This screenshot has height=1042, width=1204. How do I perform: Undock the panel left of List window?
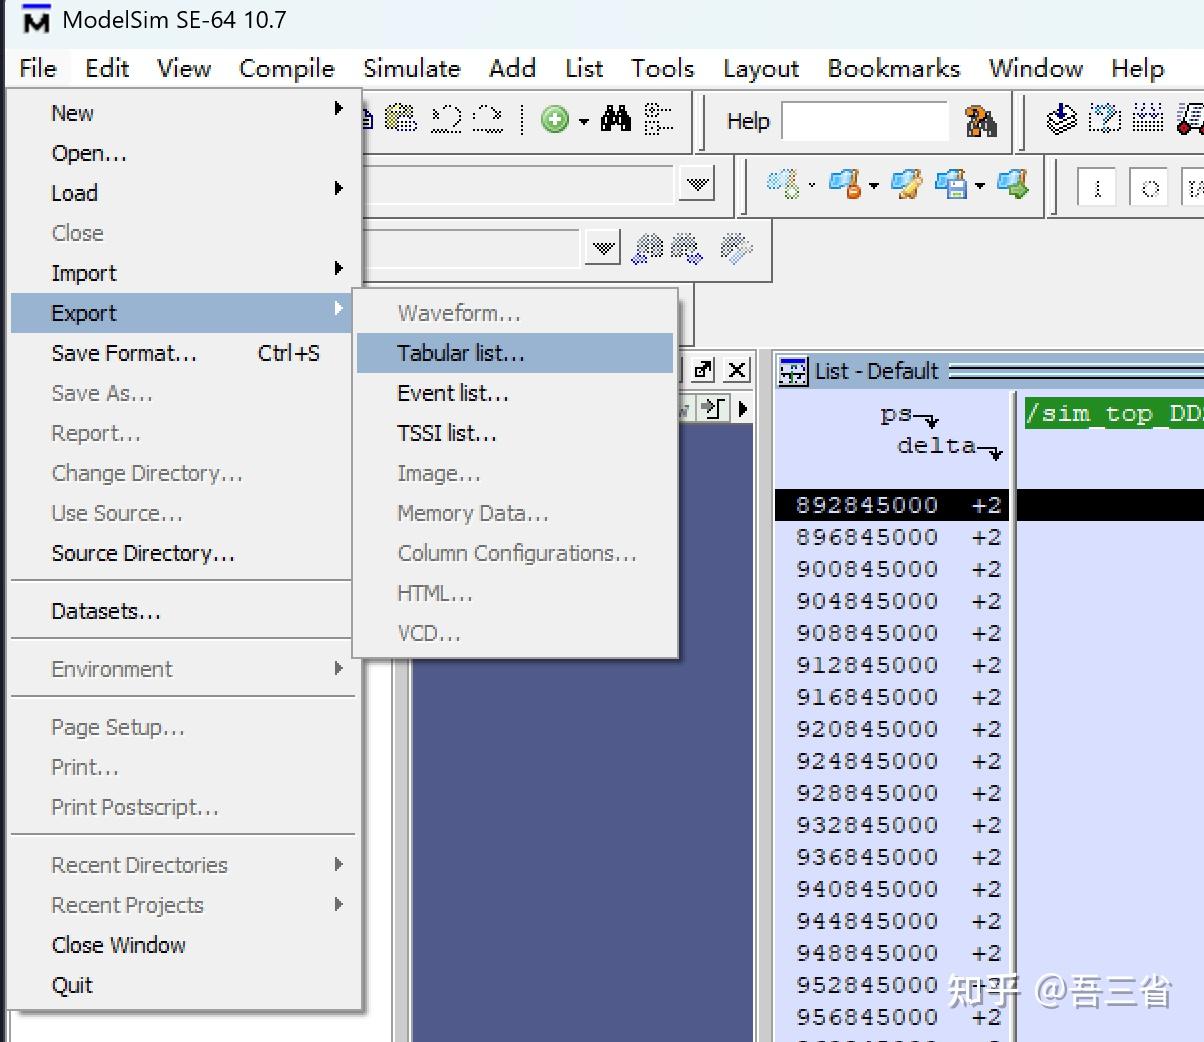pyautogui.click(x=703, y=370)
